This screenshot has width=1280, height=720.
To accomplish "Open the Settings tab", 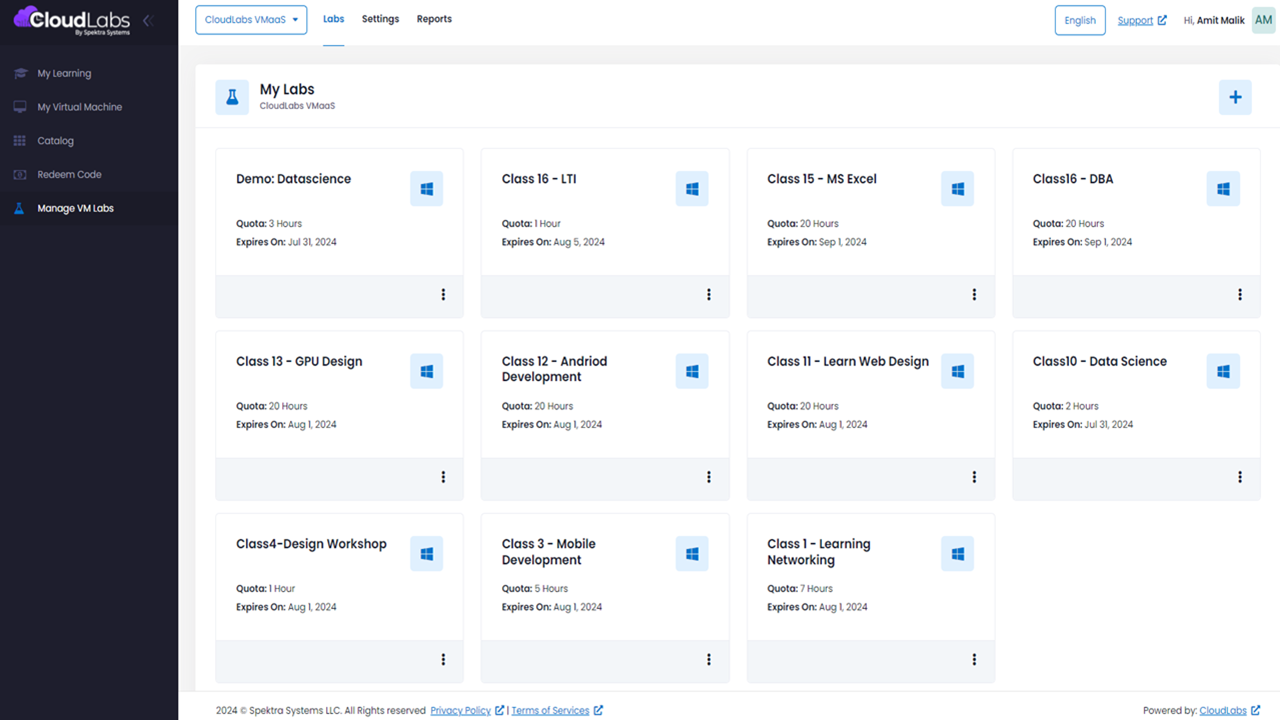I will (380, 19).
